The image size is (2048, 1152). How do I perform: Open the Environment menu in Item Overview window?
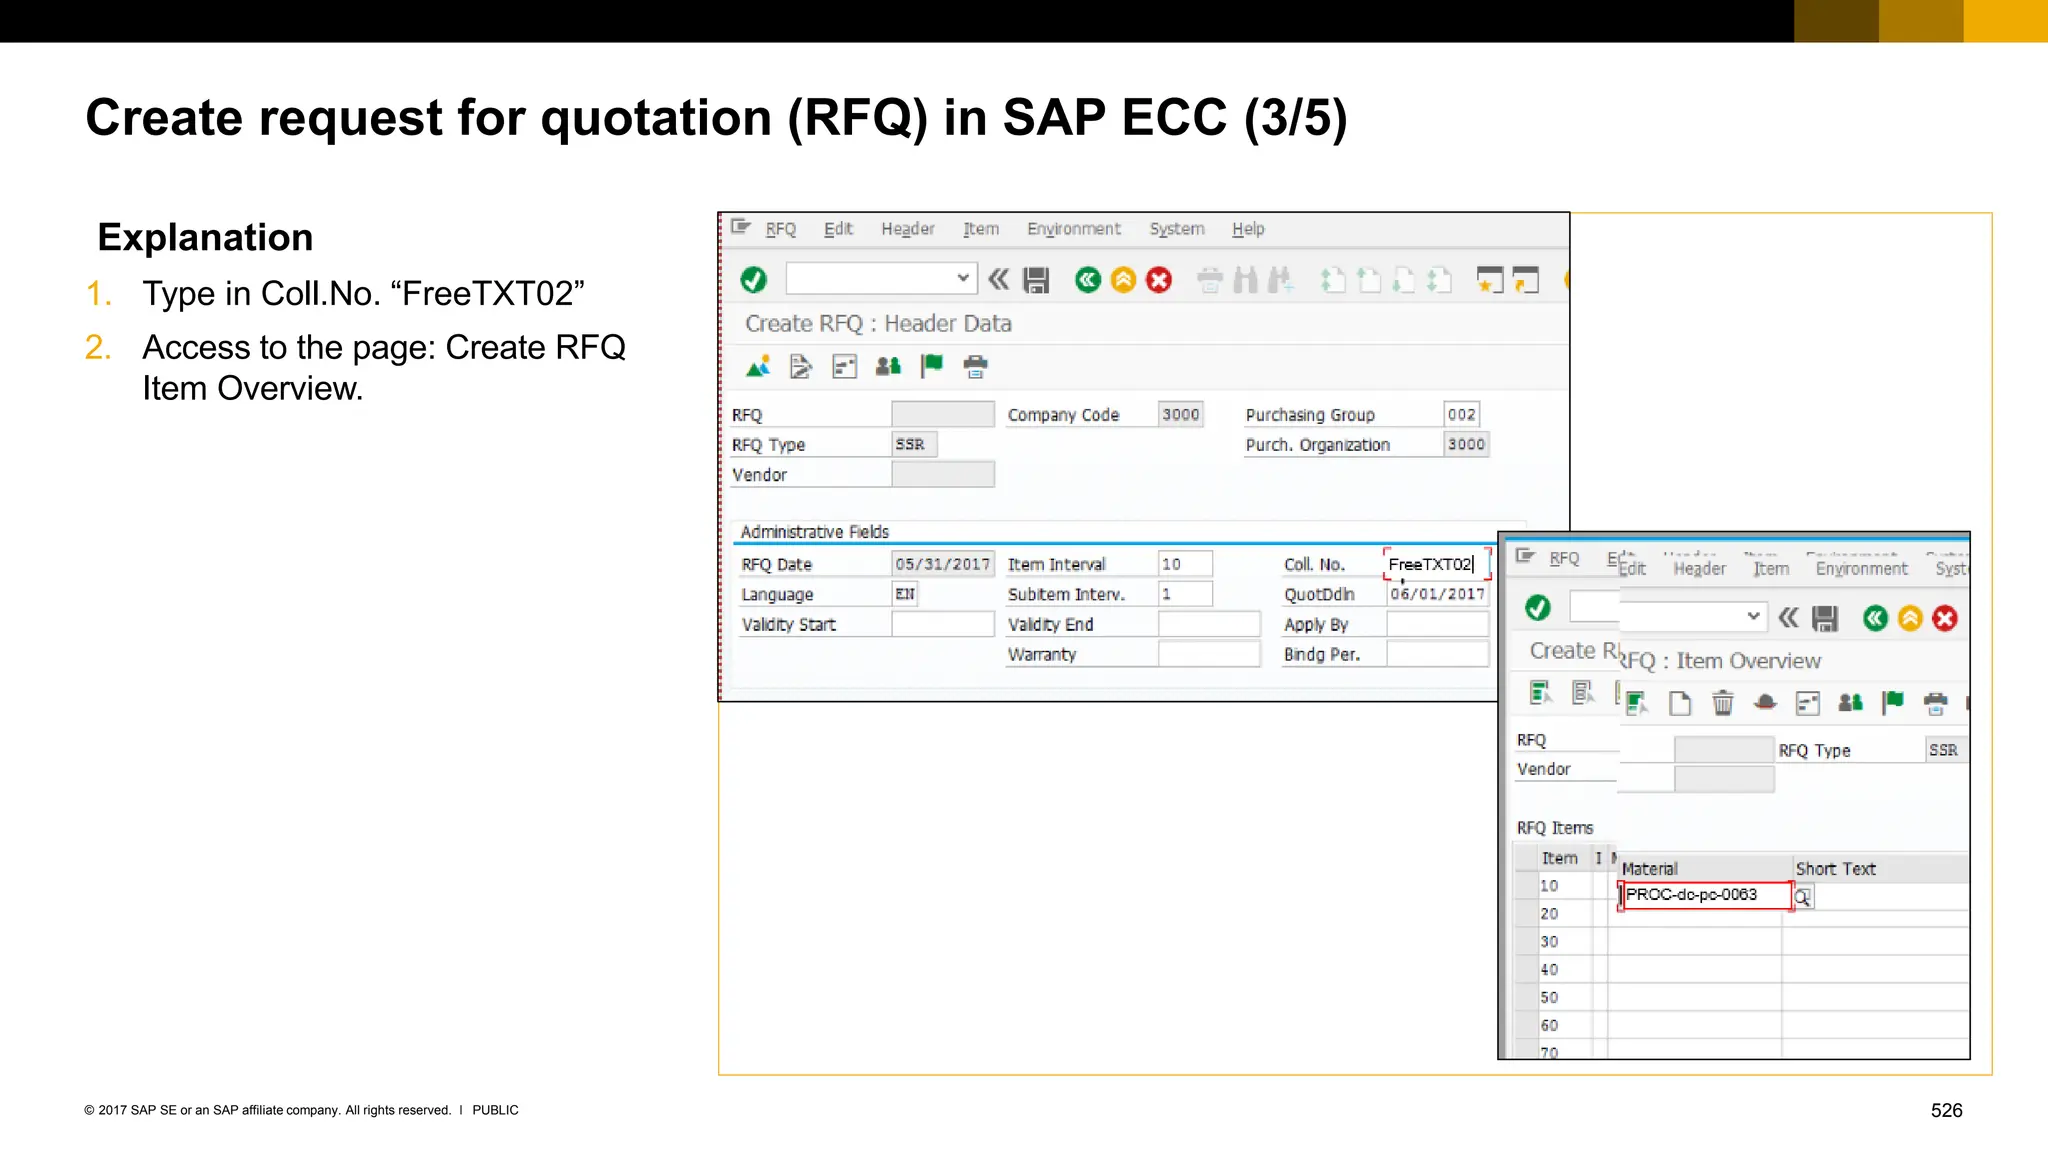1861,569
